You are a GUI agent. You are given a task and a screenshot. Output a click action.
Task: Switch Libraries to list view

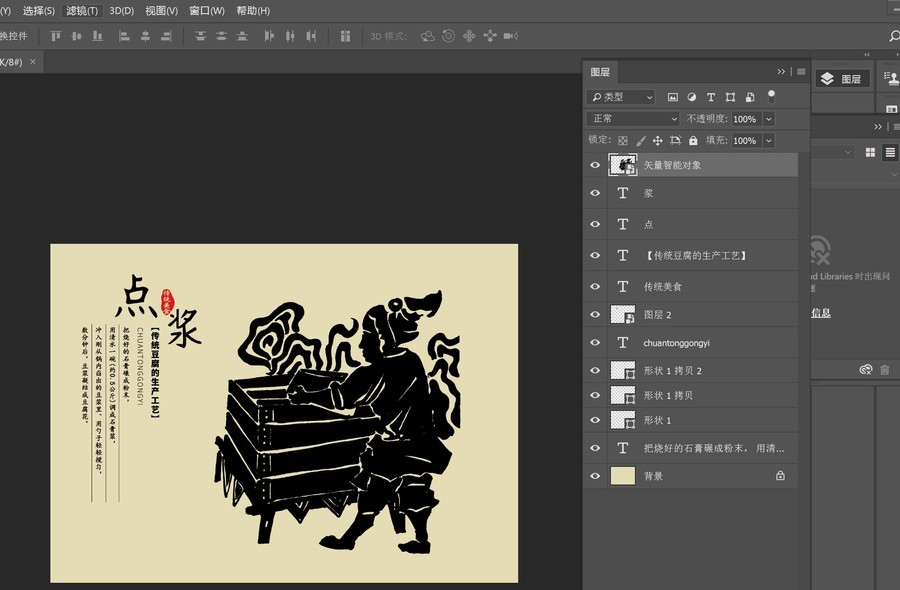(x=890, y=152)
